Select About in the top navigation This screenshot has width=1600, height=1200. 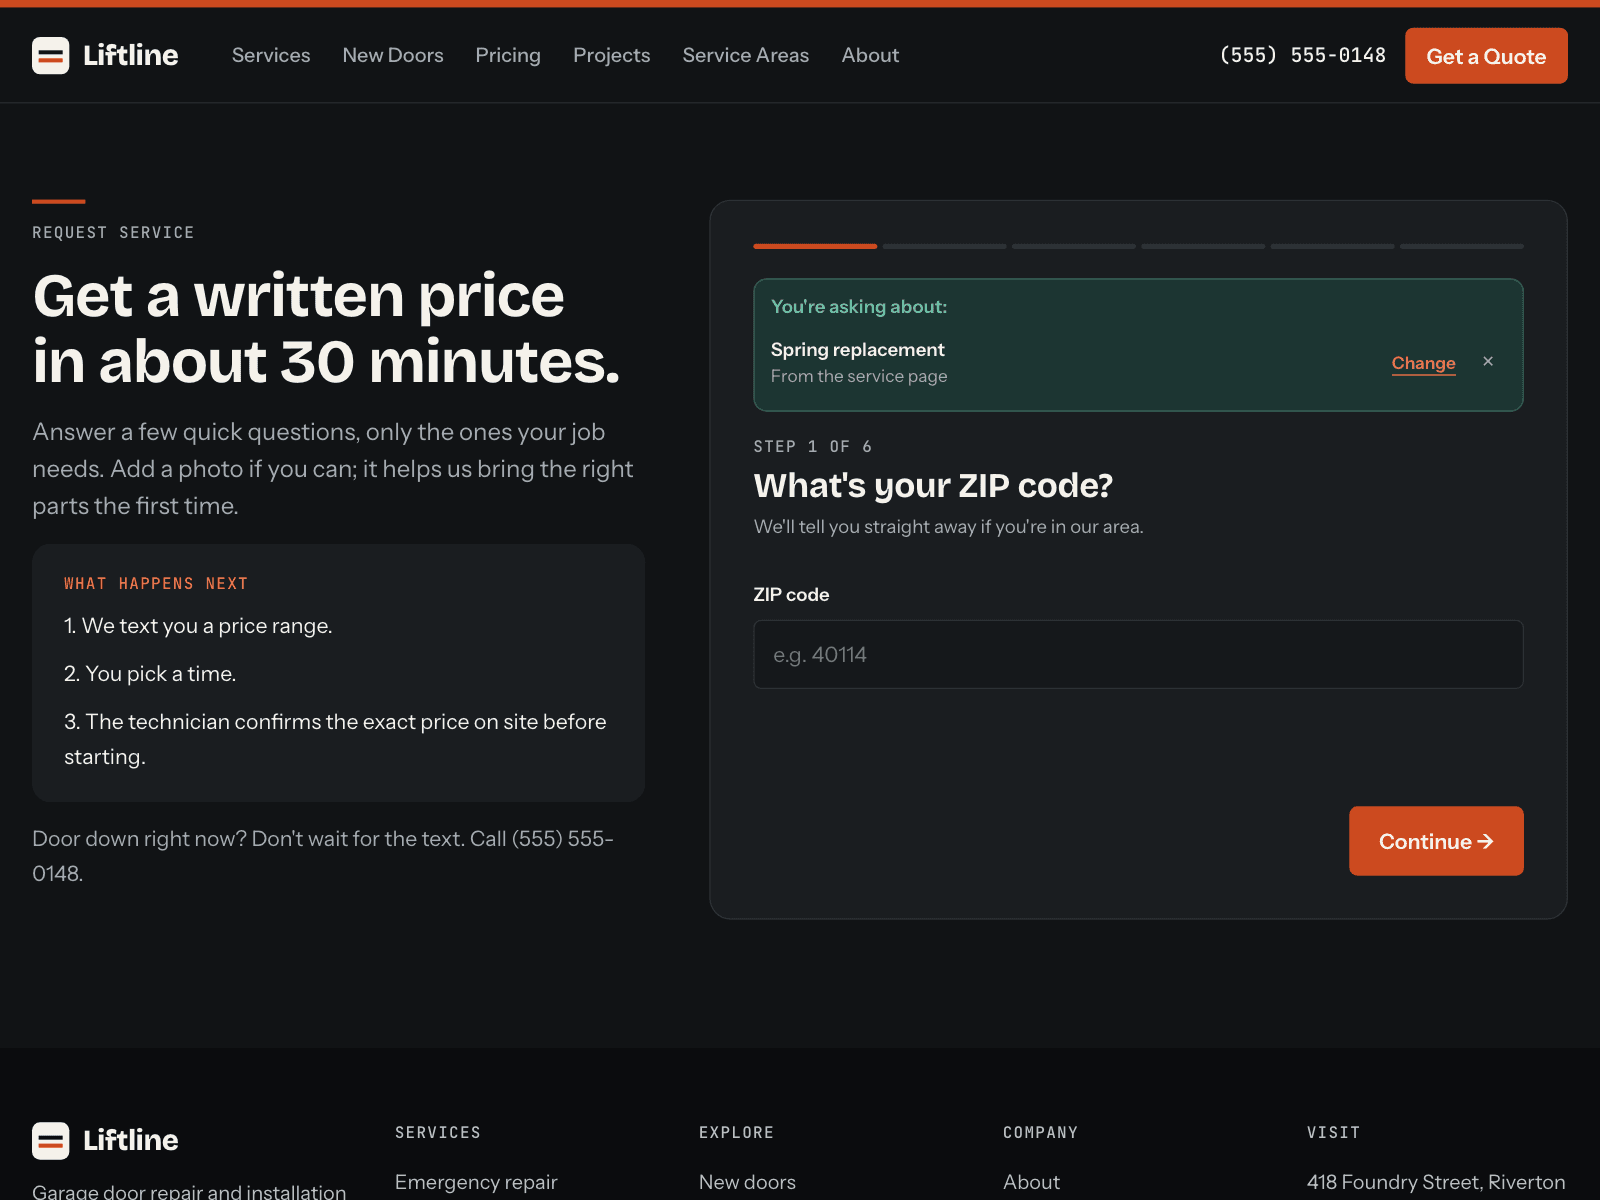click(870, 56)
